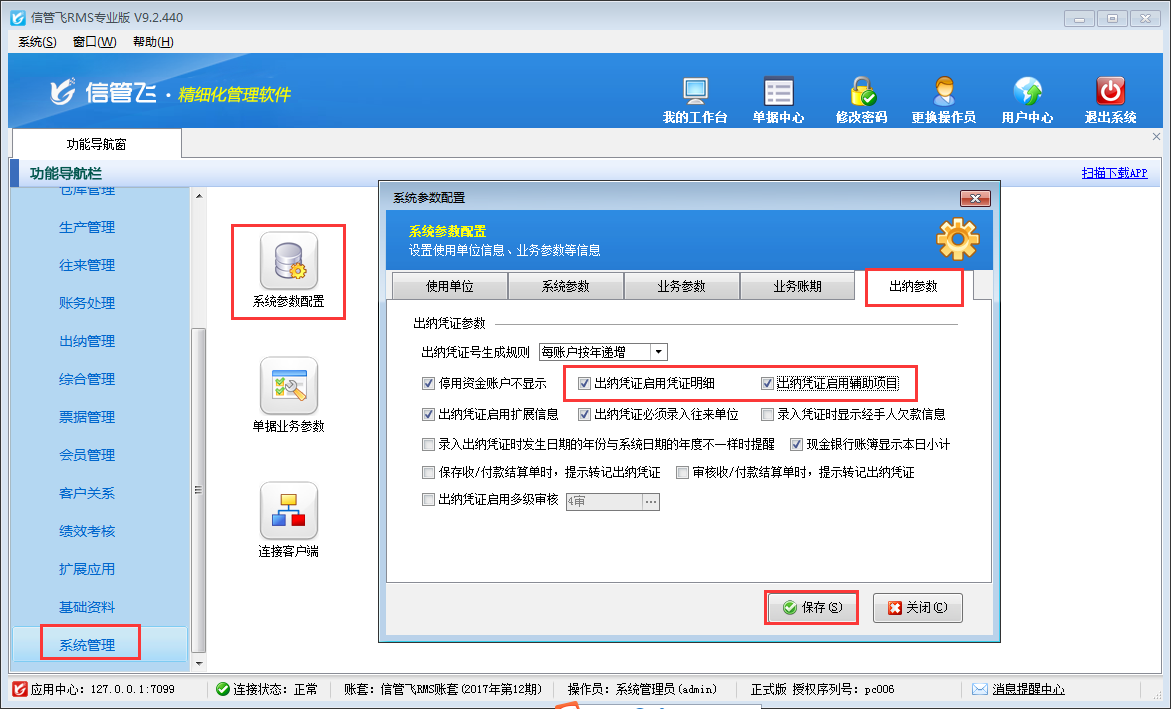
Task: Open 单据业务参数 icon
Action: tap(288, 386)
